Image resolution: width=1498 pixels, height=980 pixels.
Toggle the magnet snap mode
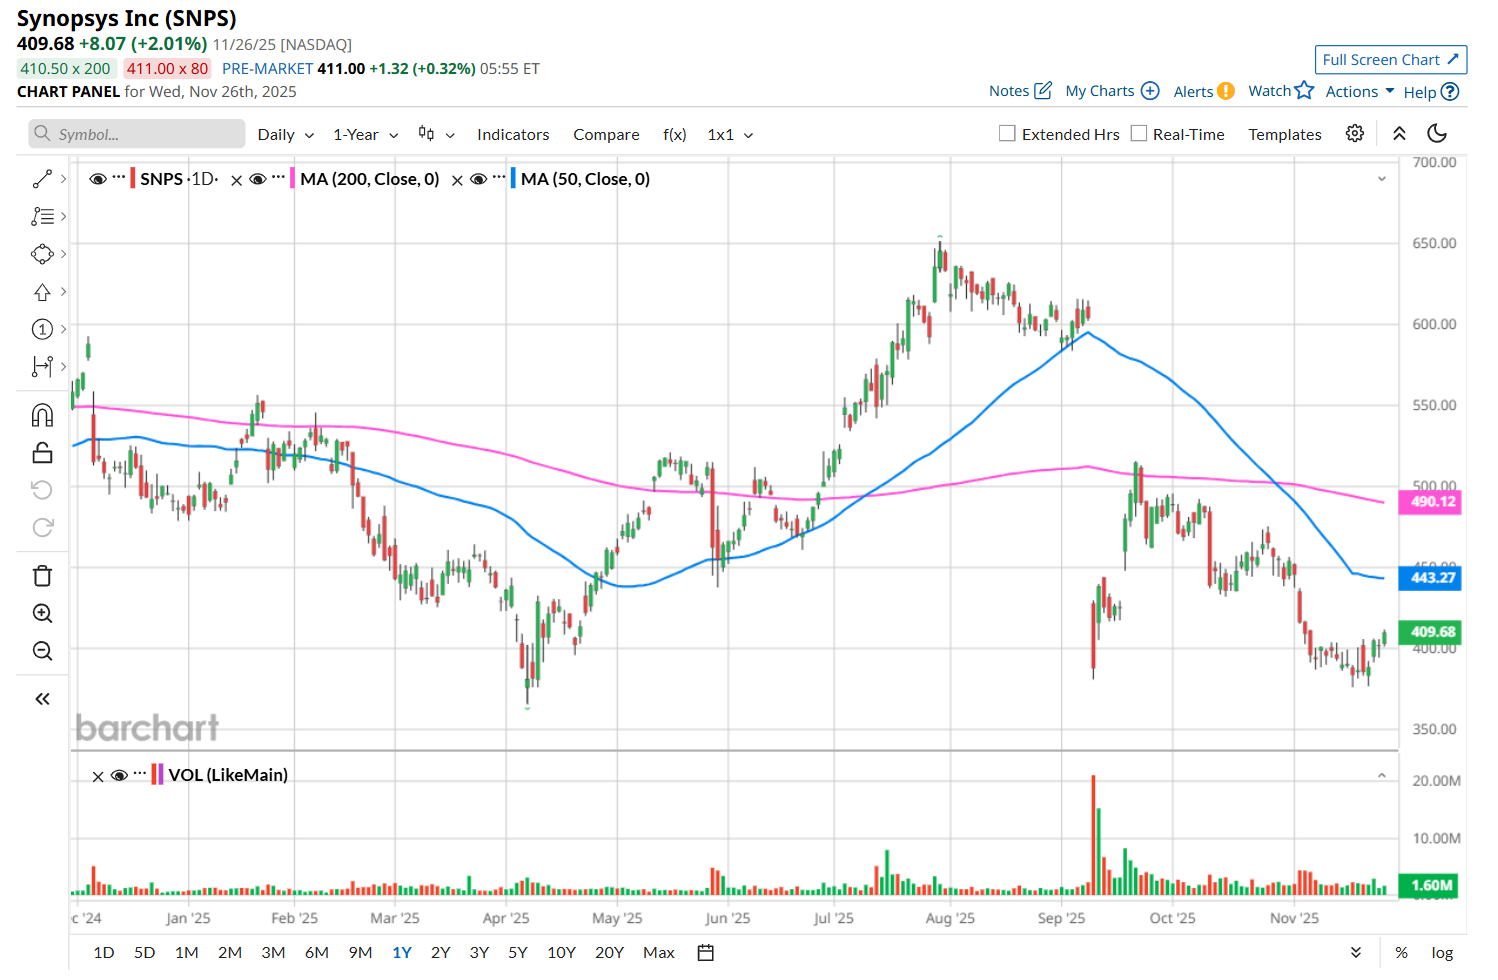42,415
